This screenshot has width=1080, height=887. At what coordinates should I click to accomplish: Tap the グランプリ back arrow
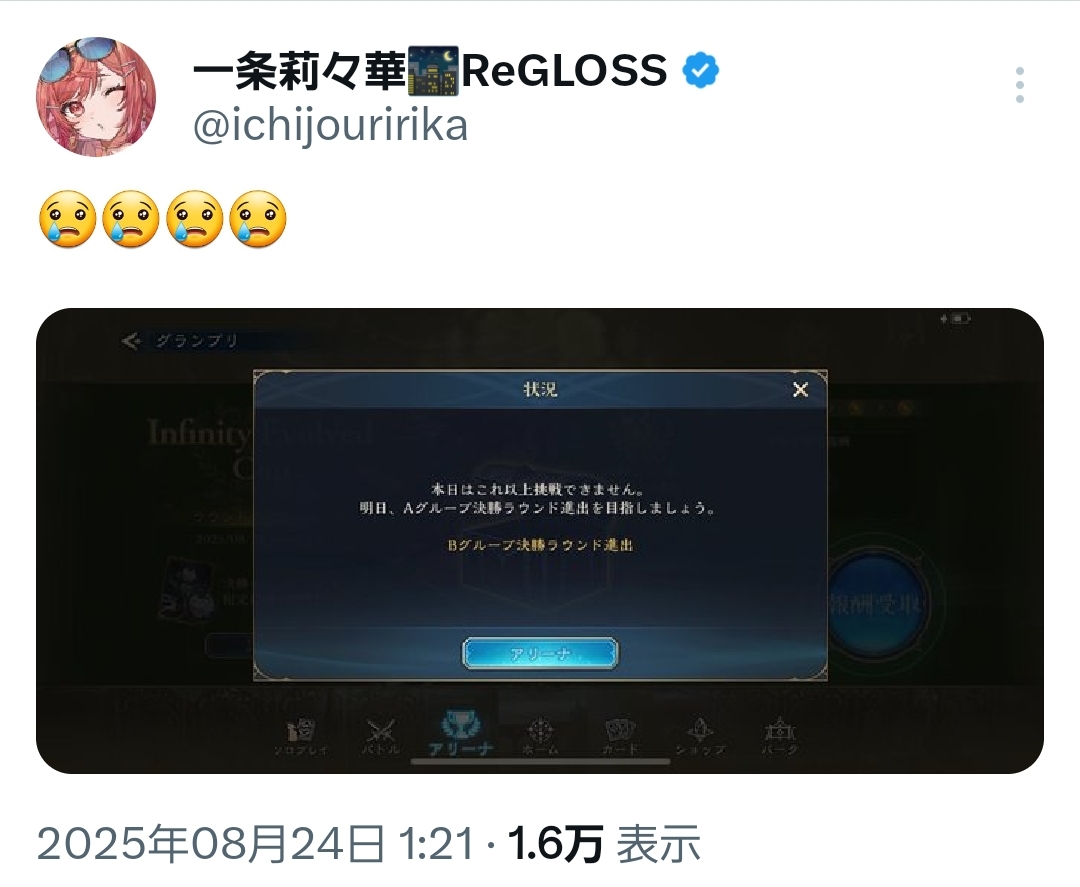131,340
